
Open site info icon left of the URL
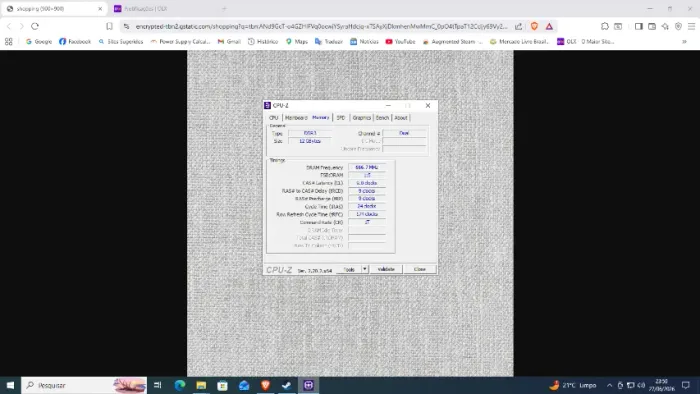pyautogui.click(x=126, y=26)
